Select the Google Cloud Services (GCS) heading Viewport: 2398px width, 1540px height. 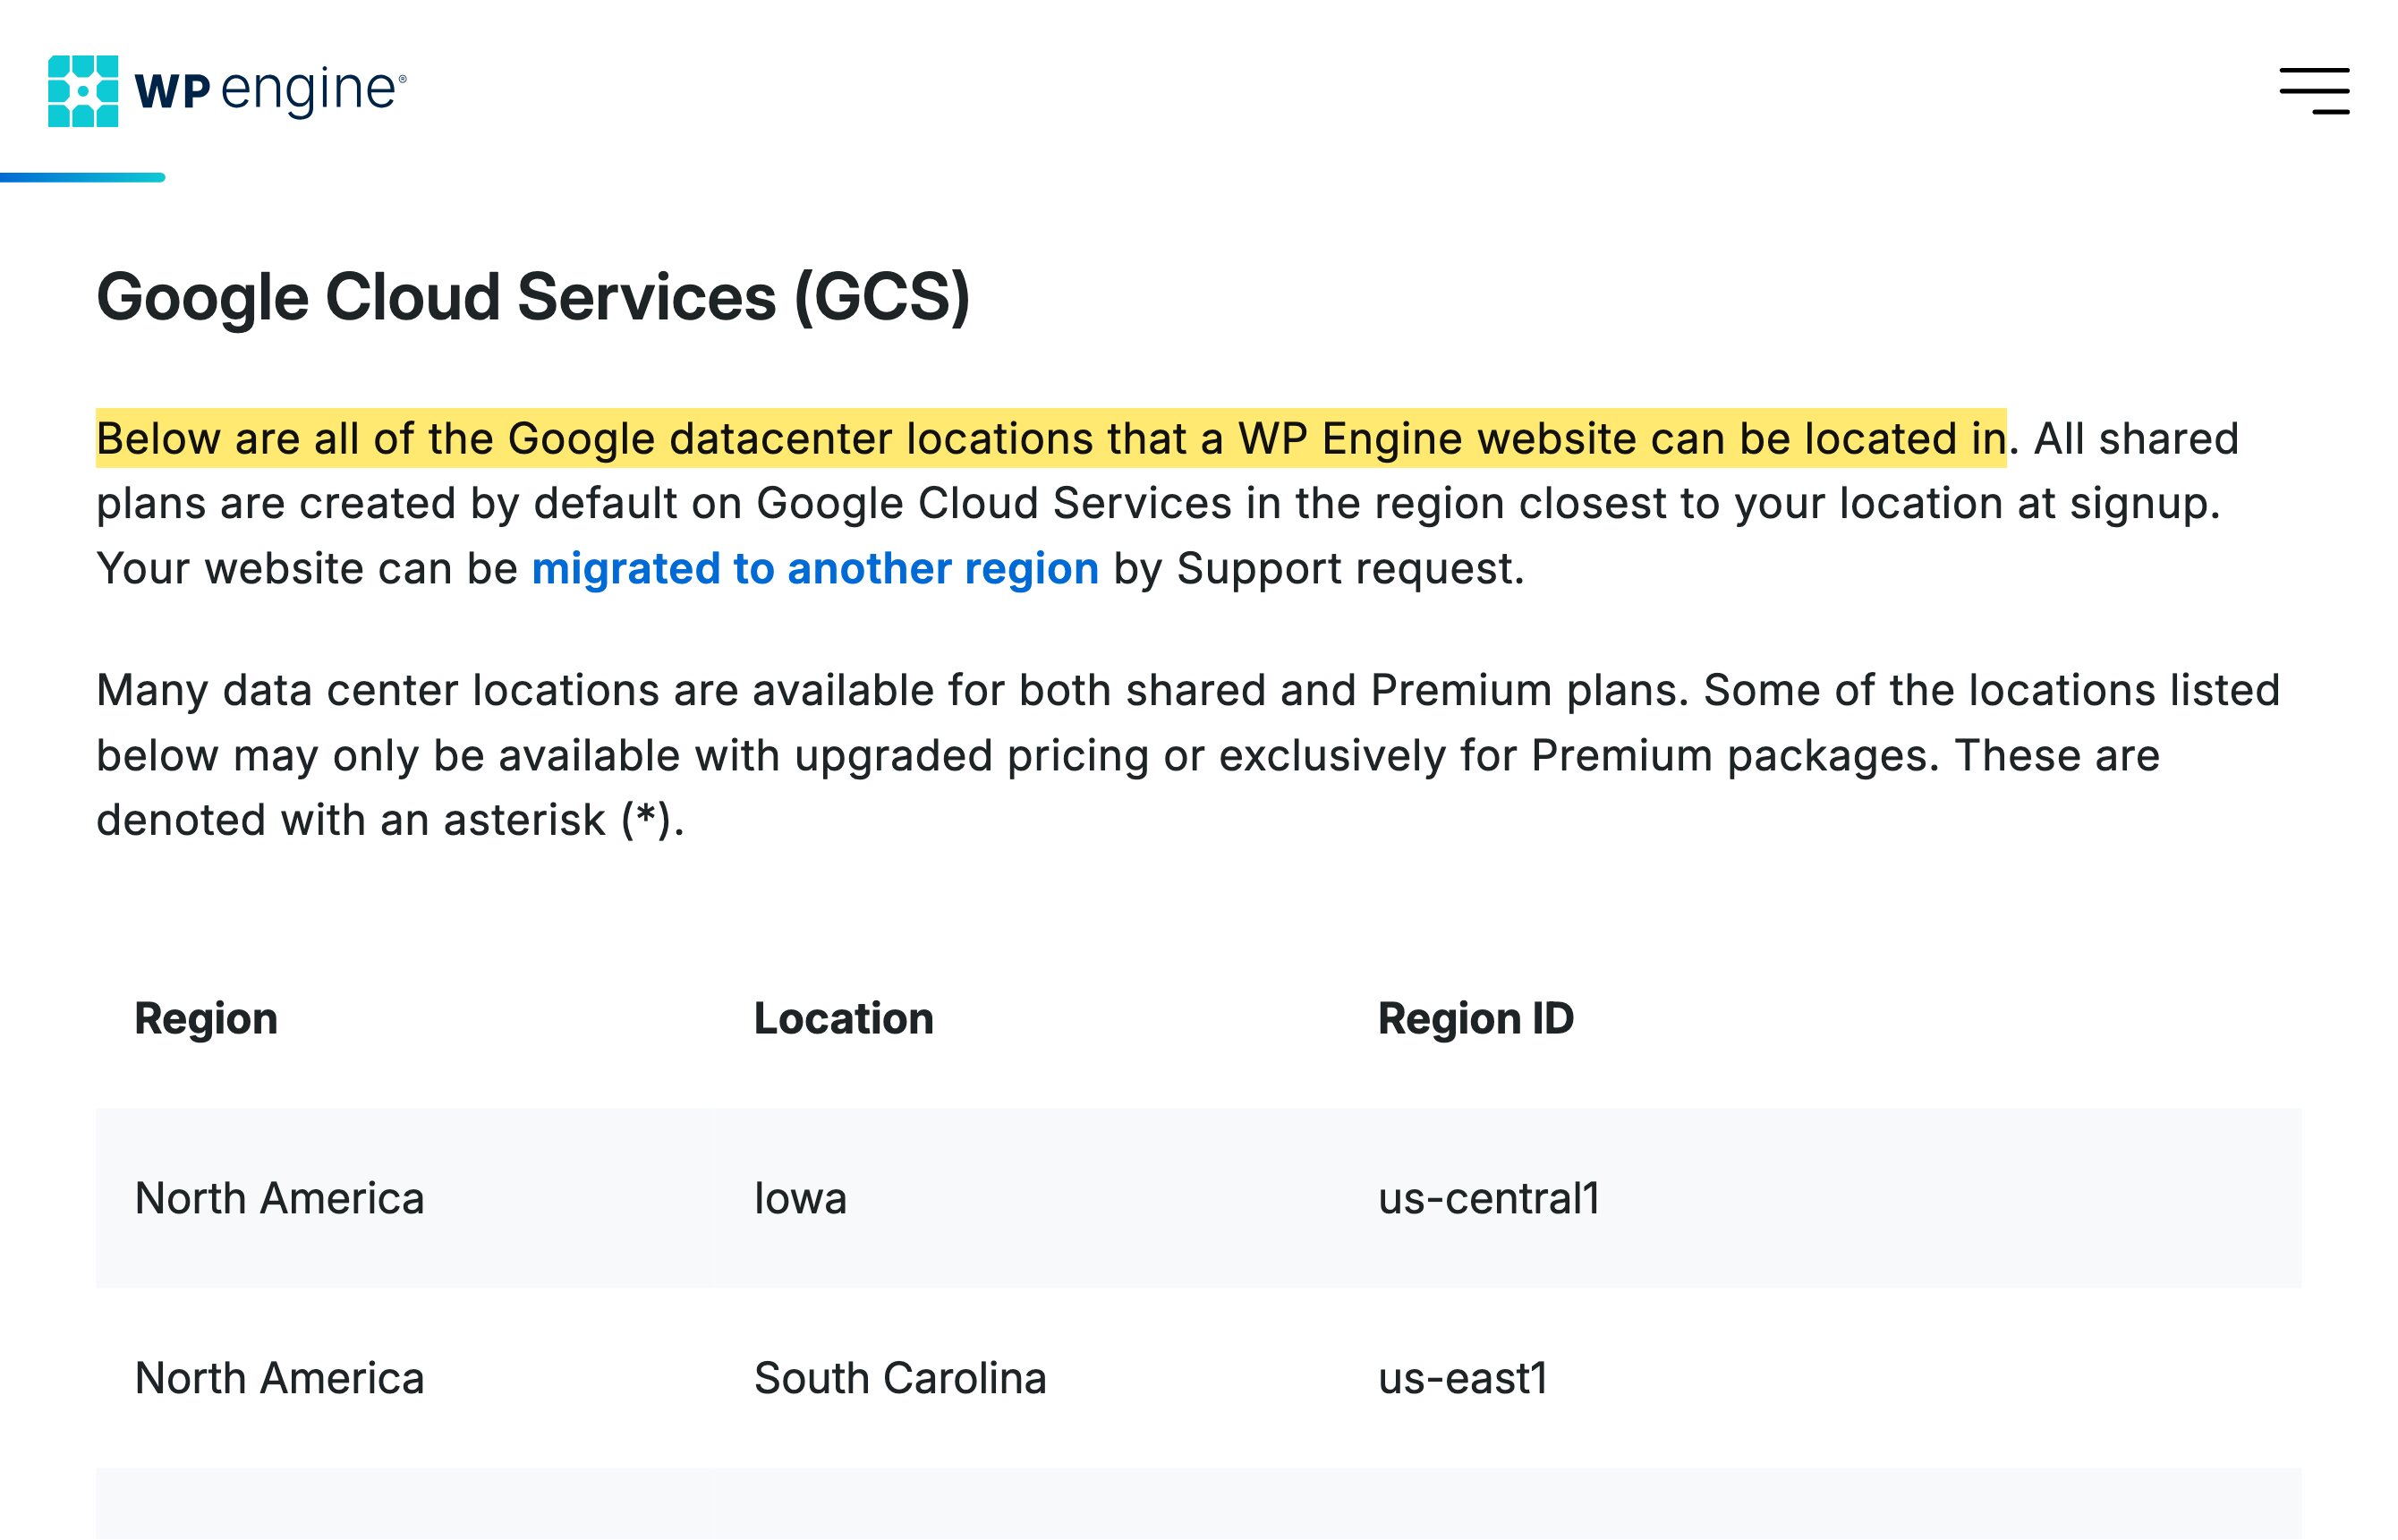click(533, 297)
